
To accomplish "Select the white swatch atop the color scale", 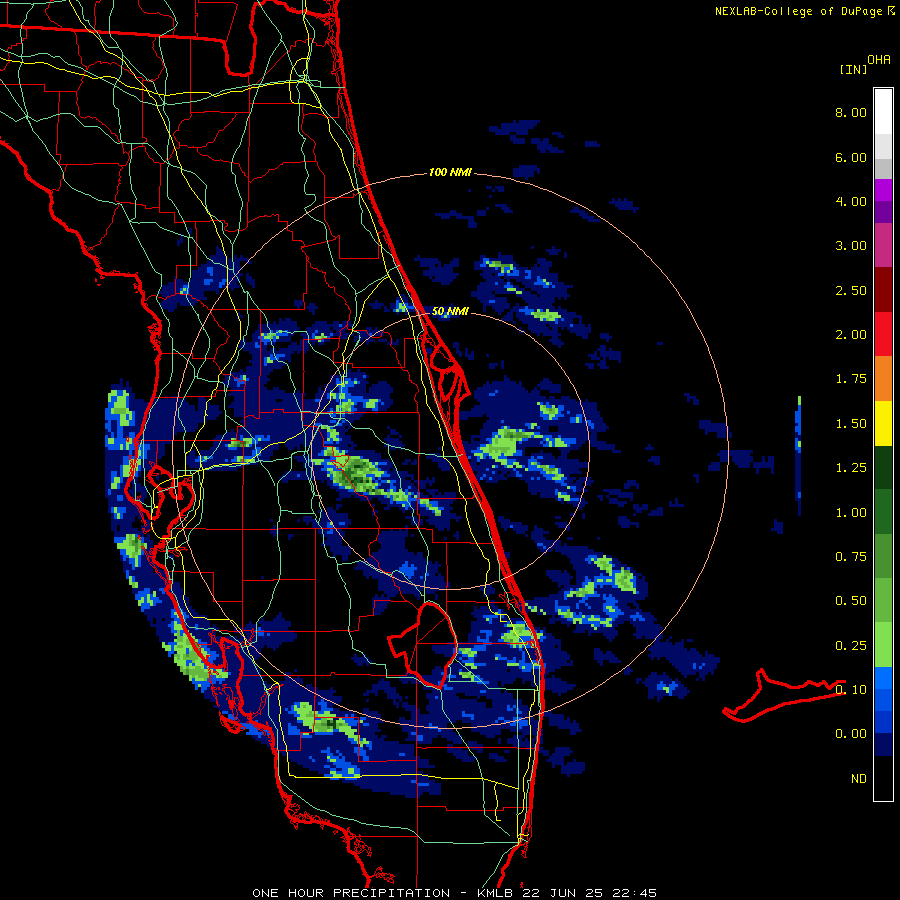I will 883,111.
